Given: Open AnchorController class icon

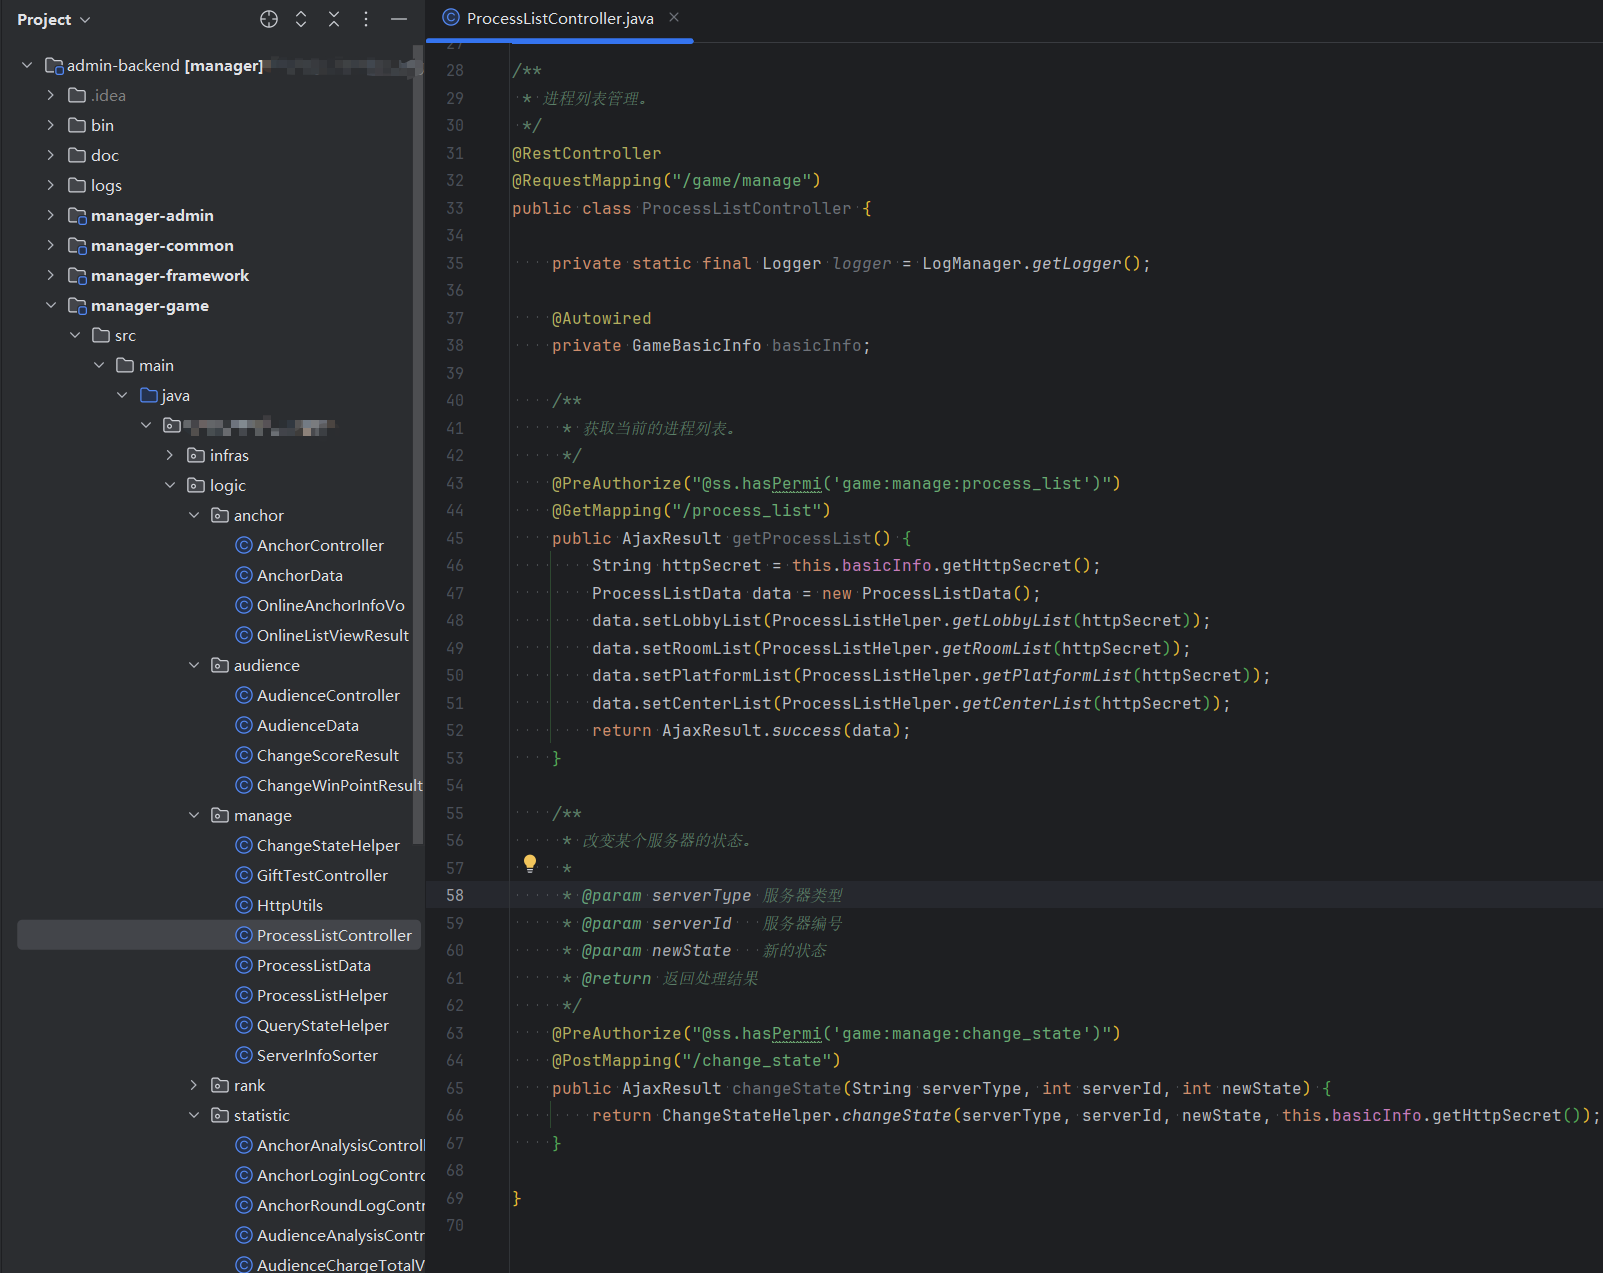Looking at the screenshot, I should click(x=244, y=545).
